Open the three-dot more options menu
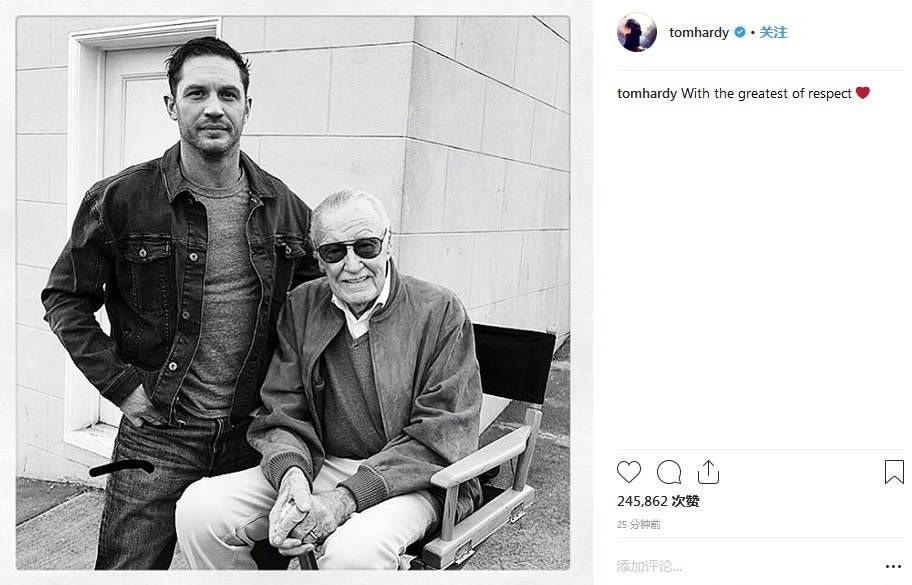This screenshot has height=585, width=912. tap(893, 566)
